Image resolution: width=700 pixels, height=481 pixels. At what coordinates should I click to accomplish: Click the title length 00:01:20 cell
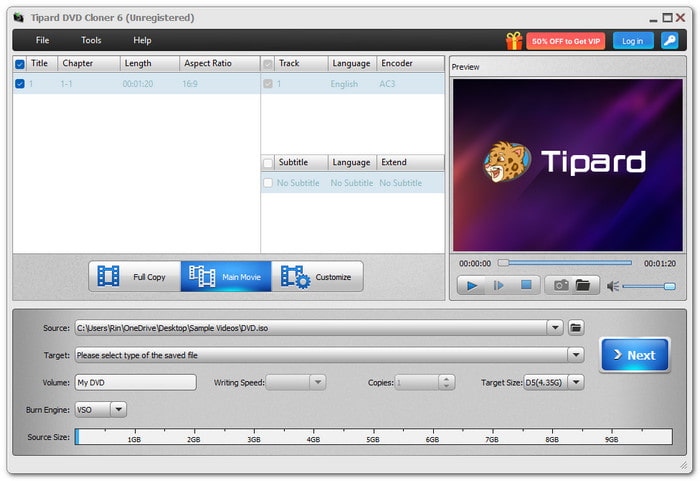pos(138,84)
